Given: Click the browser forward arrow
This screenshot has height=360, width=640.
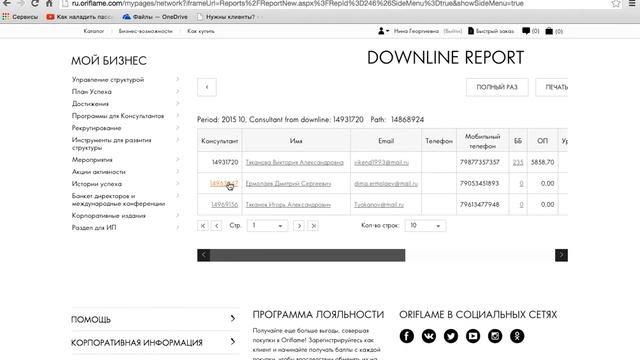Looking at the screenshot, I should 20,4.
